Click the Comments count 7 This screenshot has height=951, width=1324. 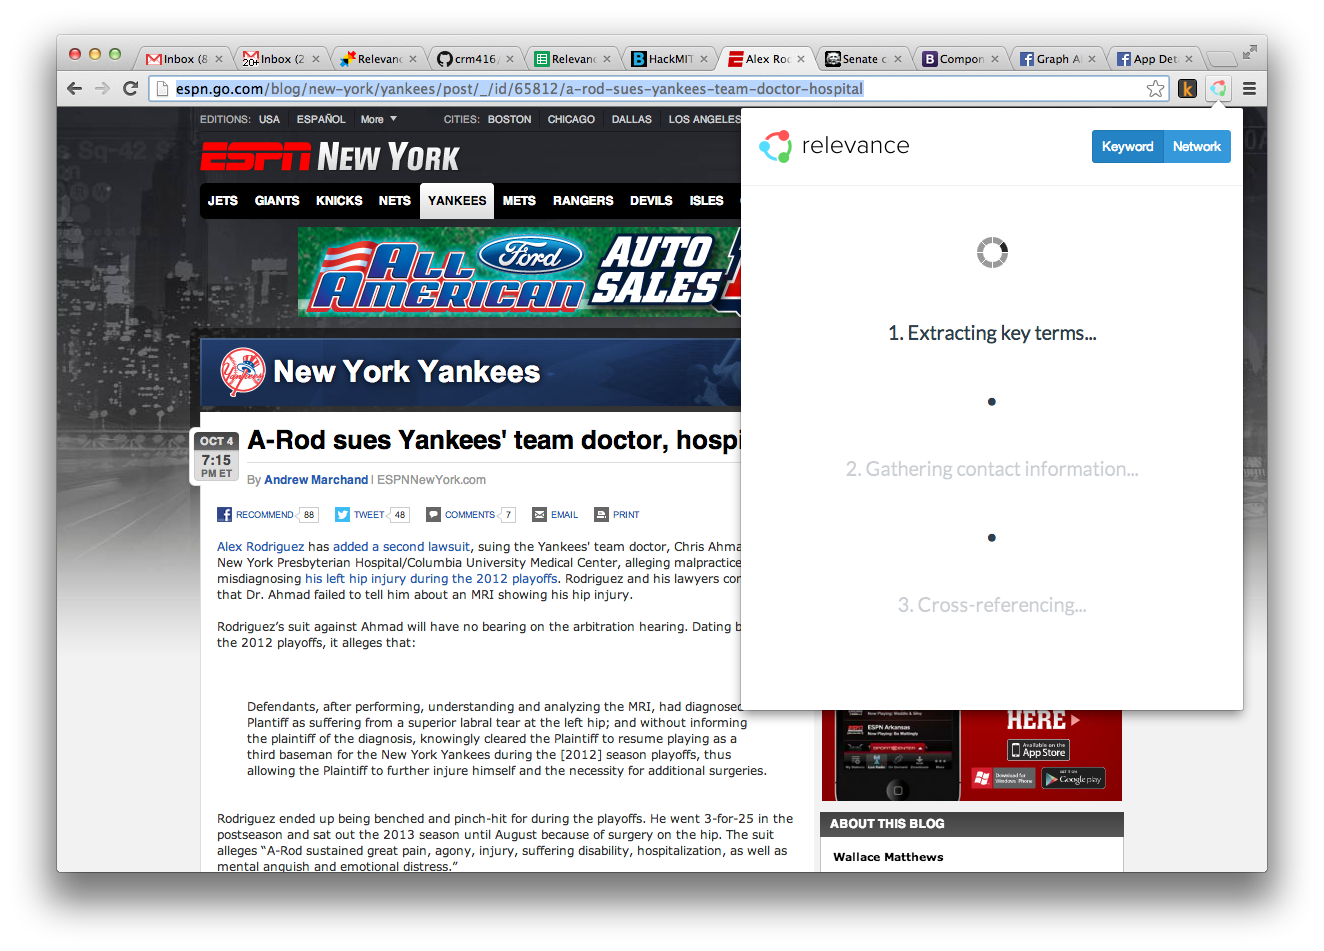508,515
